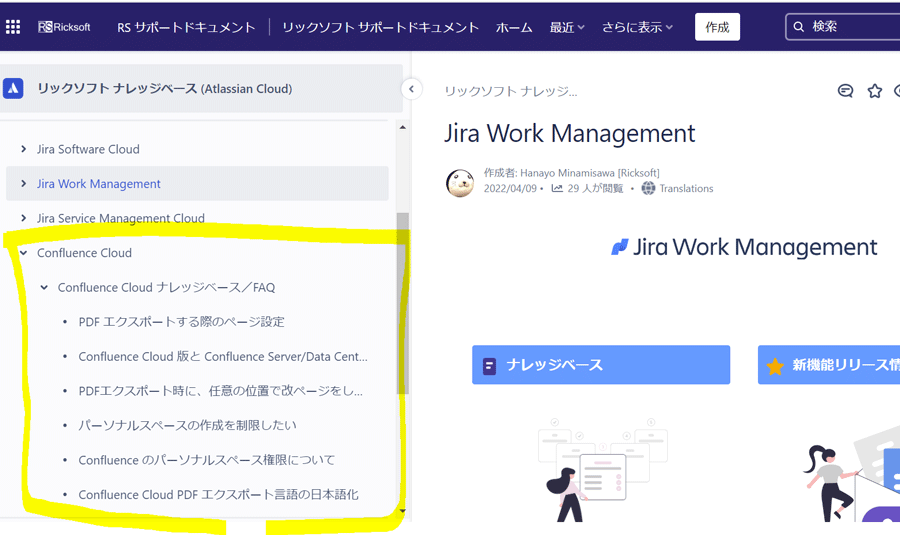900x535 pixels.
Task: Collapse the Confluence Cloud tree node
Action: [x=24, y=253]
